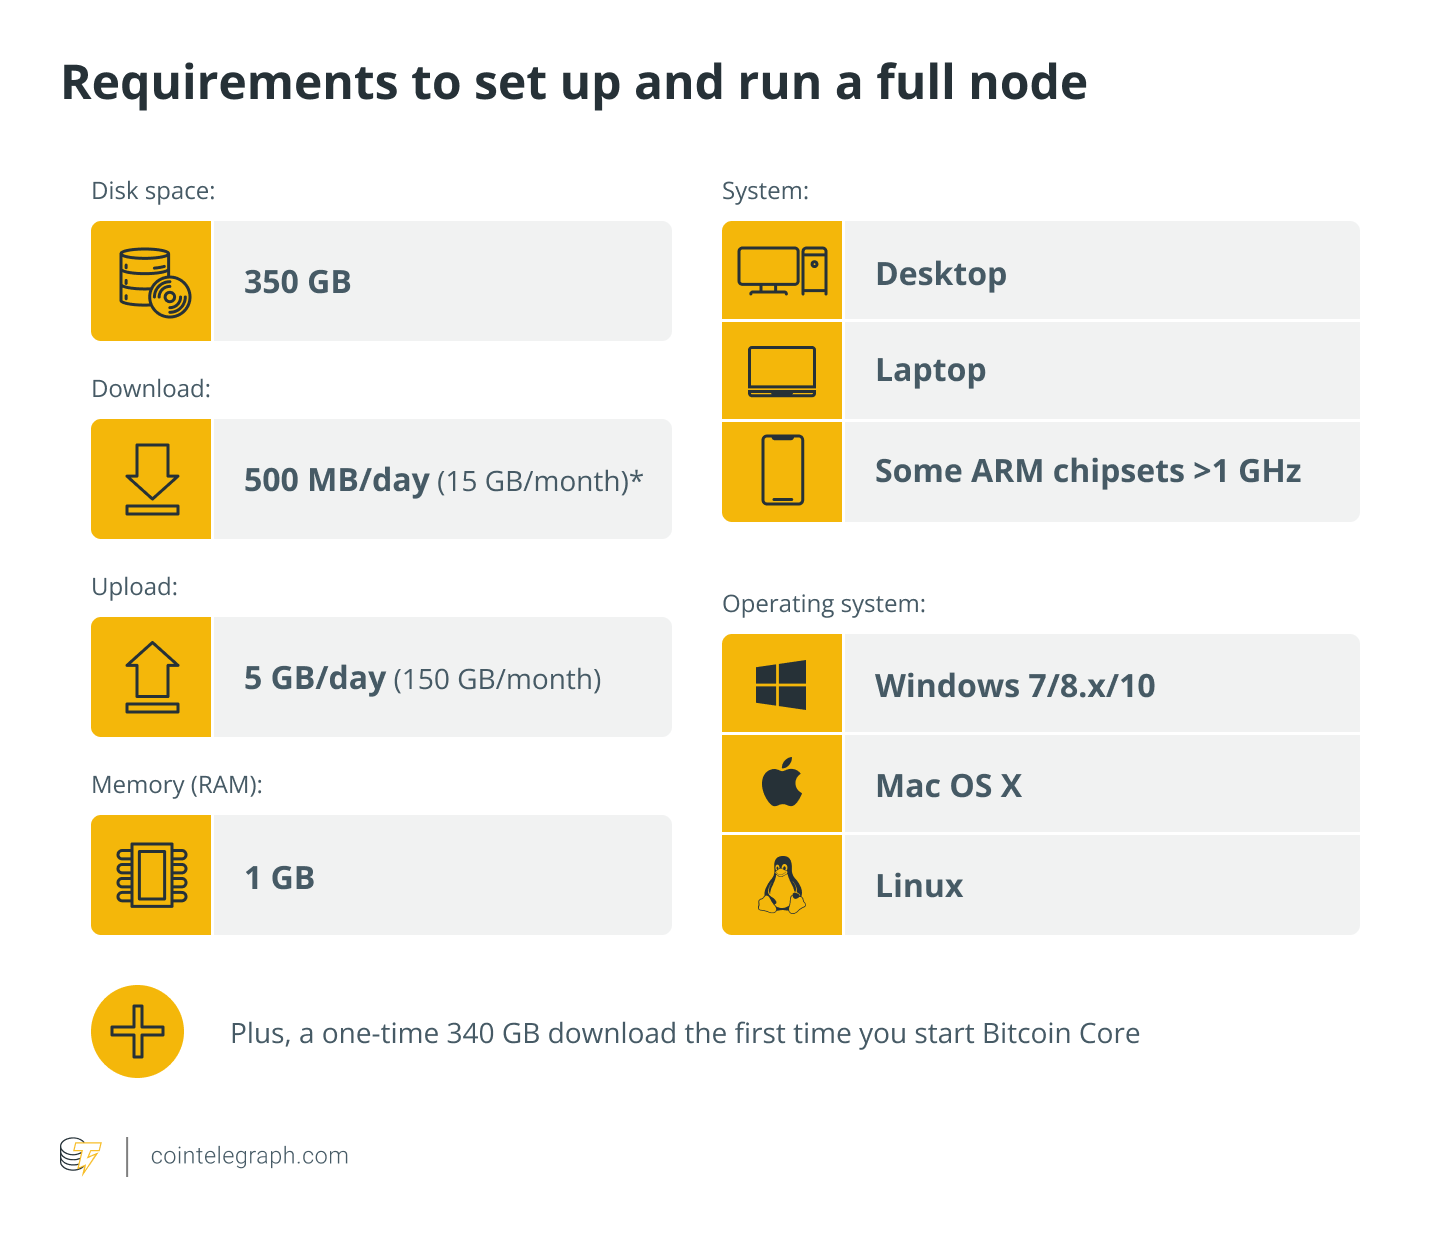Click the upload arrow icon
This screenshot has height=1237, width=1450.
tap(152, 677)
